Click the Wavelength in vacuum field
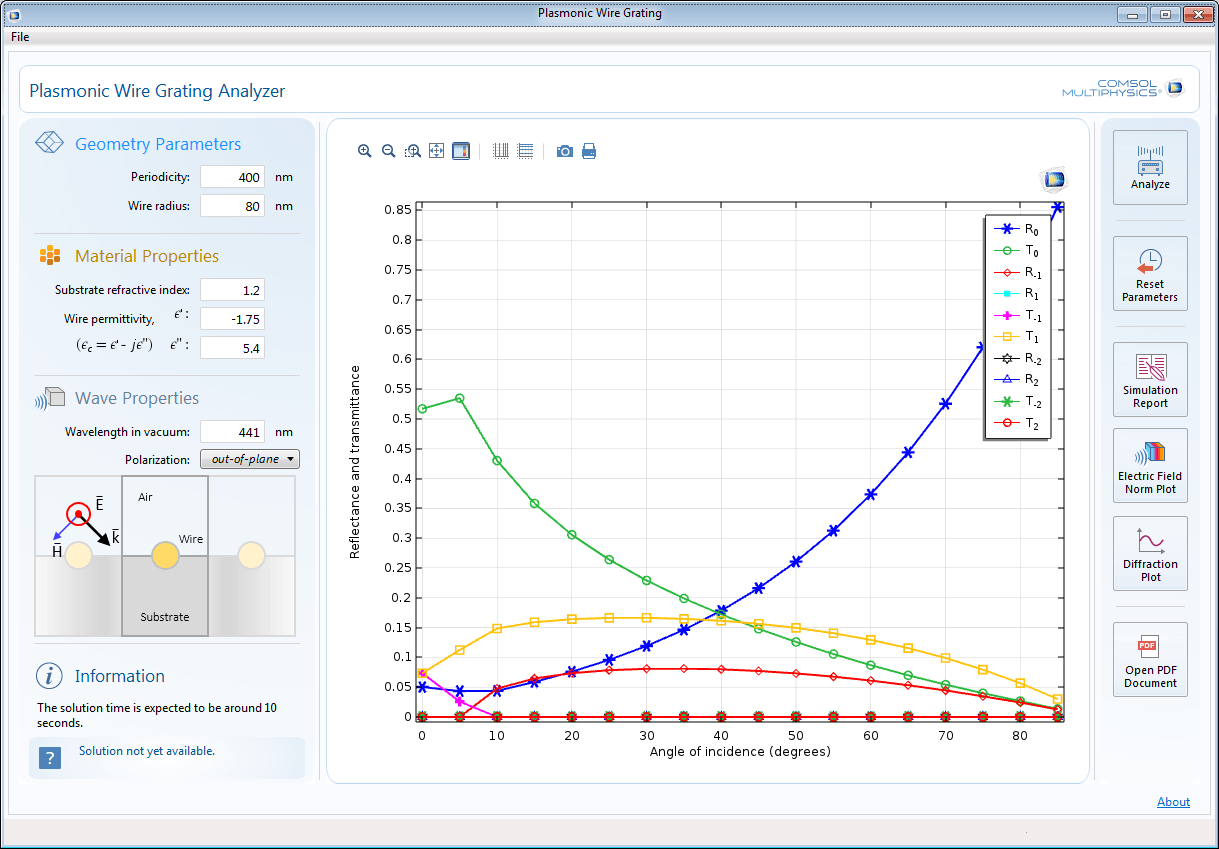This screenshot has height=849, width=1219. [x=232, y=432]
